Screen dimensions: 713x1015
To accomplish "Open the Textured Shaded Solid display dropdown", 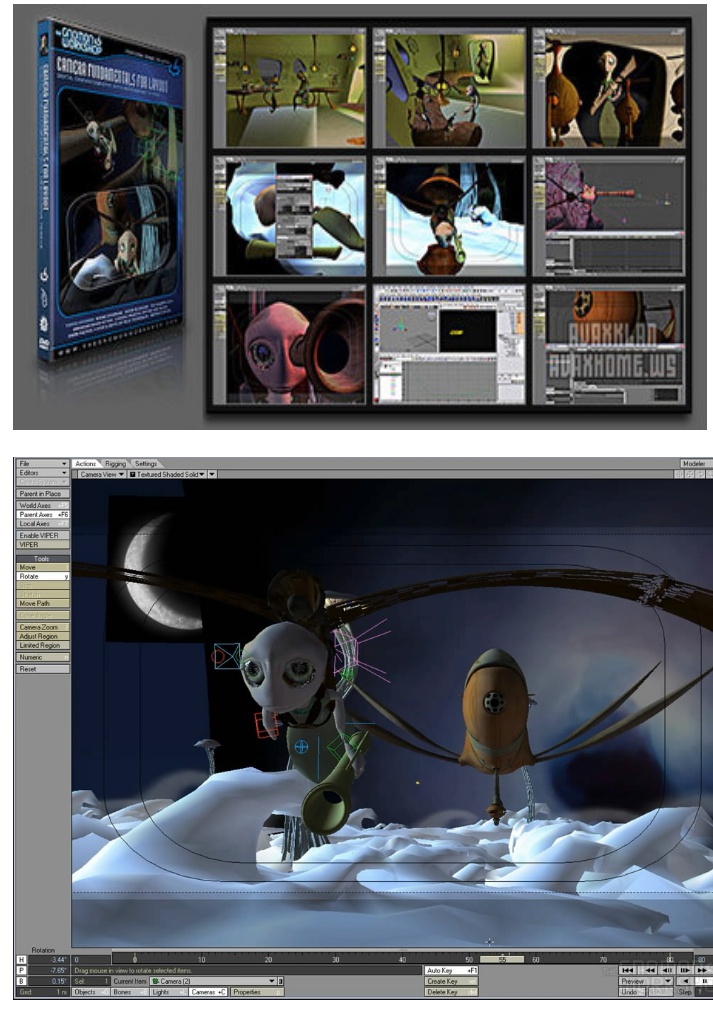I will click(166, 474).
